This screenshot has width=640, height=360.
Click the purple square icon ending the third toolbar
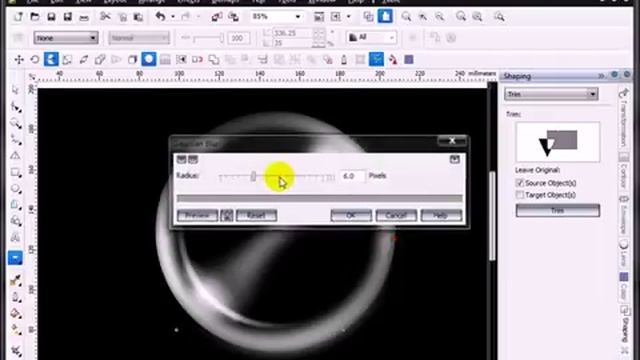point(409,60)
